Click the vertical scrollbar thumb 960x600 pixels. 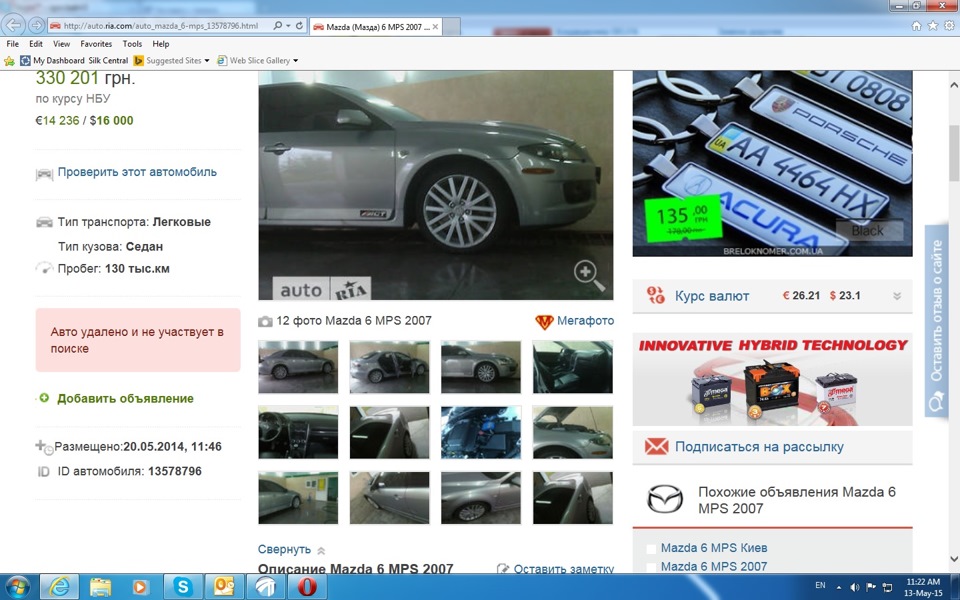[x=954, y=153]
